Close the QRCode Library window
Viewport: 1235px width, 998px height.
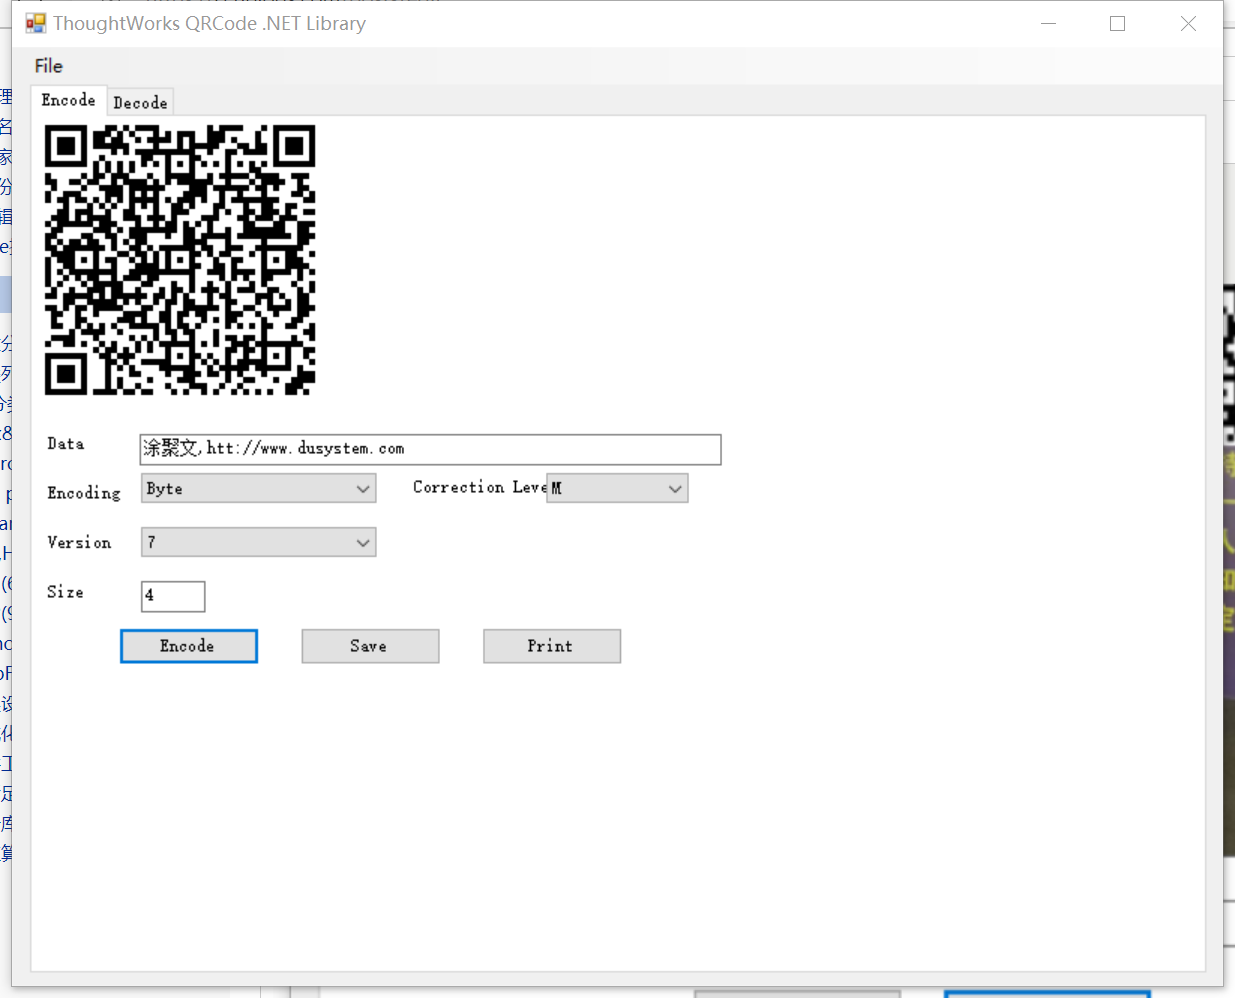click(x=1188, y=23)
